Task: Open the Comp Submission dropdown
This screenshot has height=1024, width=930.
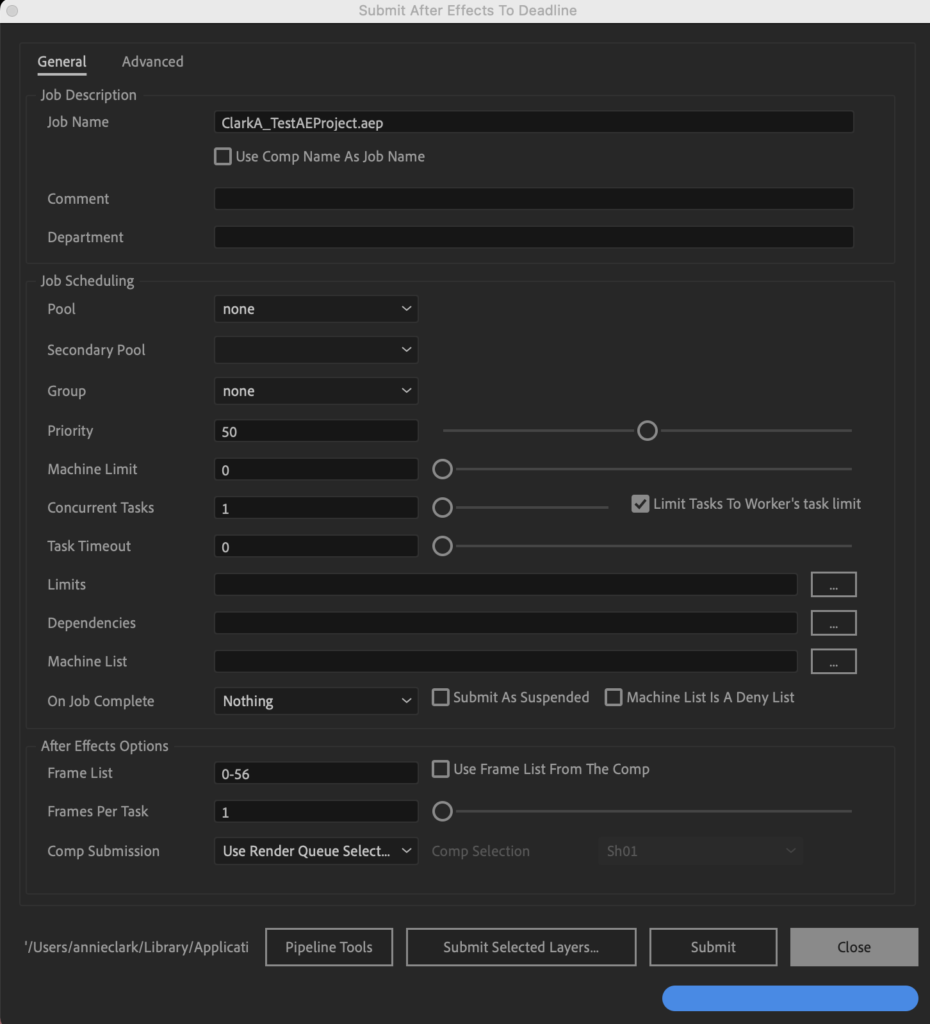Action: (x=316, y=851)
